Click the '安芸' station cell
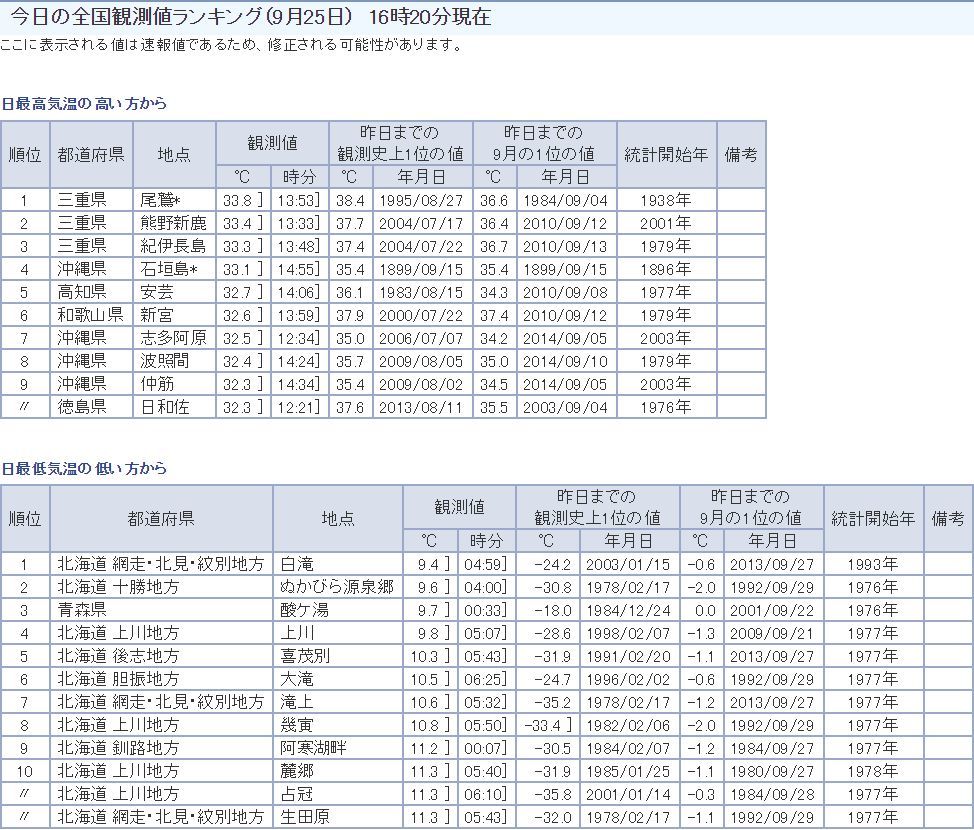The height and width of the screenshot is (830, 974). click(174, 292)
